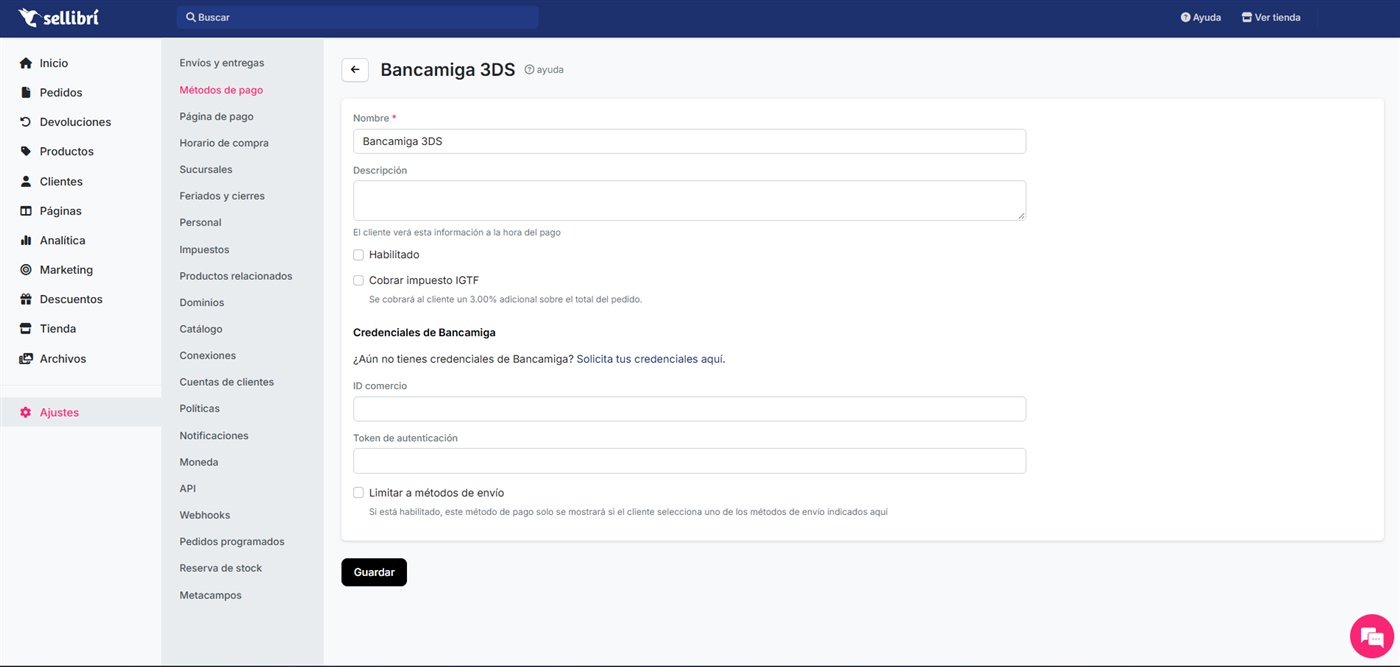Go to Impuestos settings
The height and width of the screenshot is (667, 1400).
tap(204, 249)
